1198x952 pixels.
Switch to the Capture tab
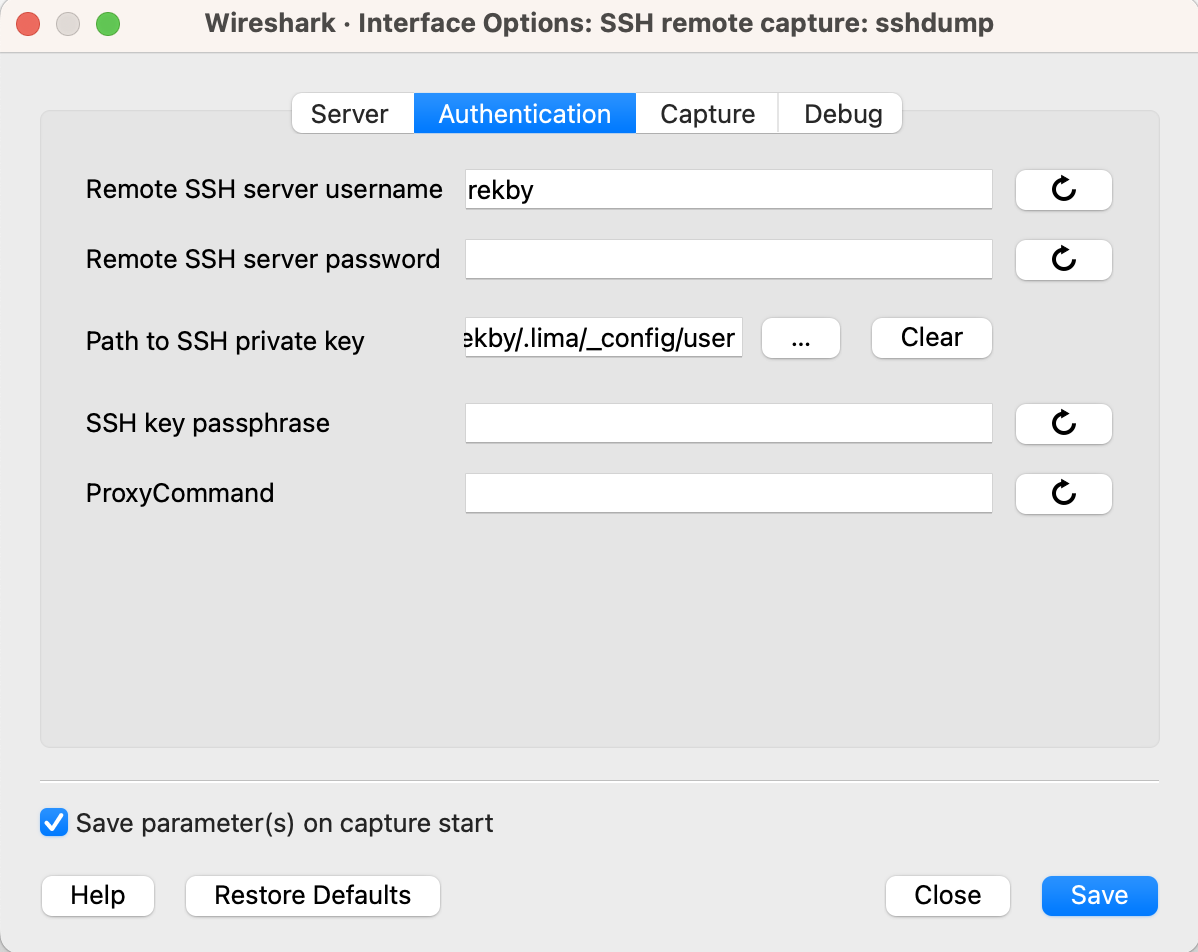tap(706, 113)
